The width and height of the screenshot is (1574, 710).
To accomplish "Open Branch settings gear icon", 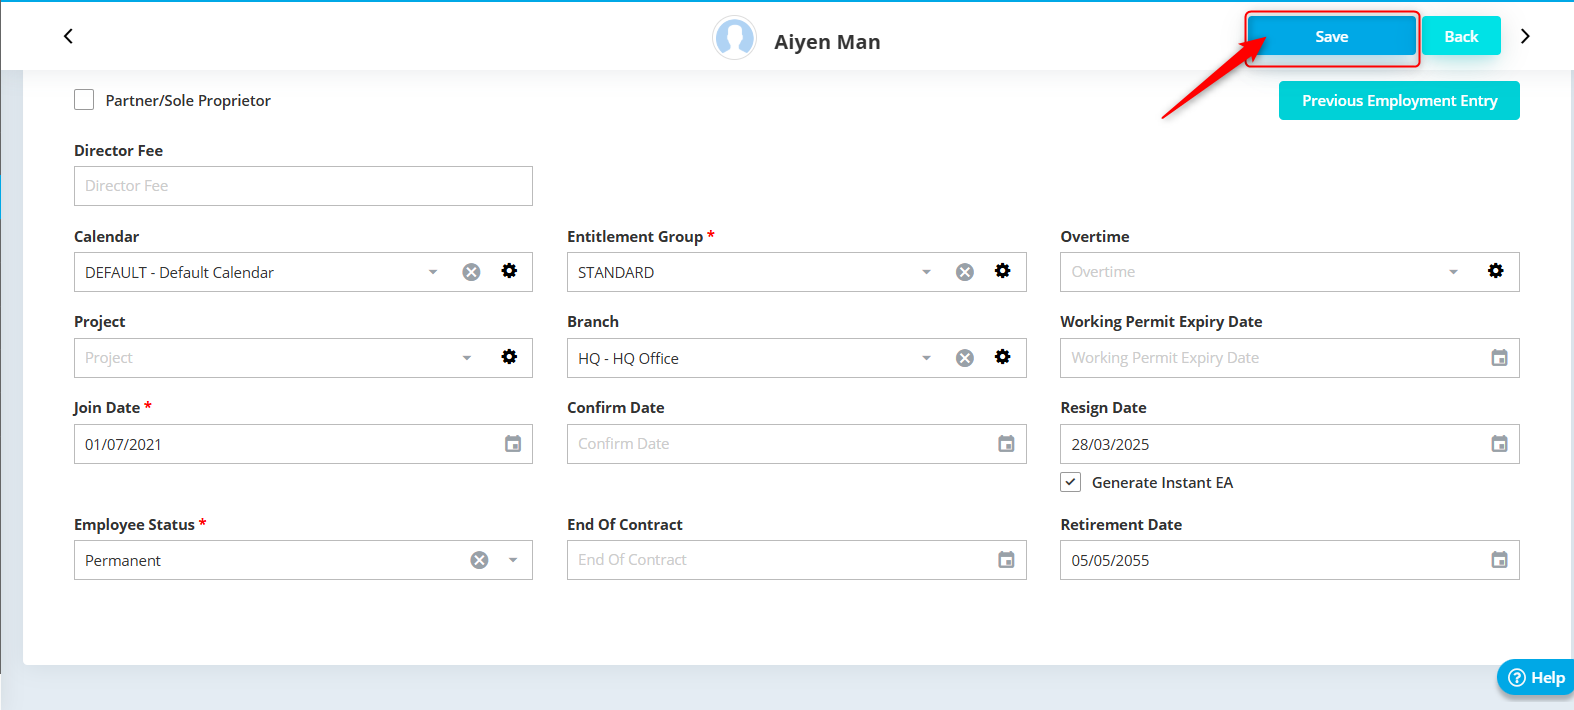I will (x=1002, y=357).
